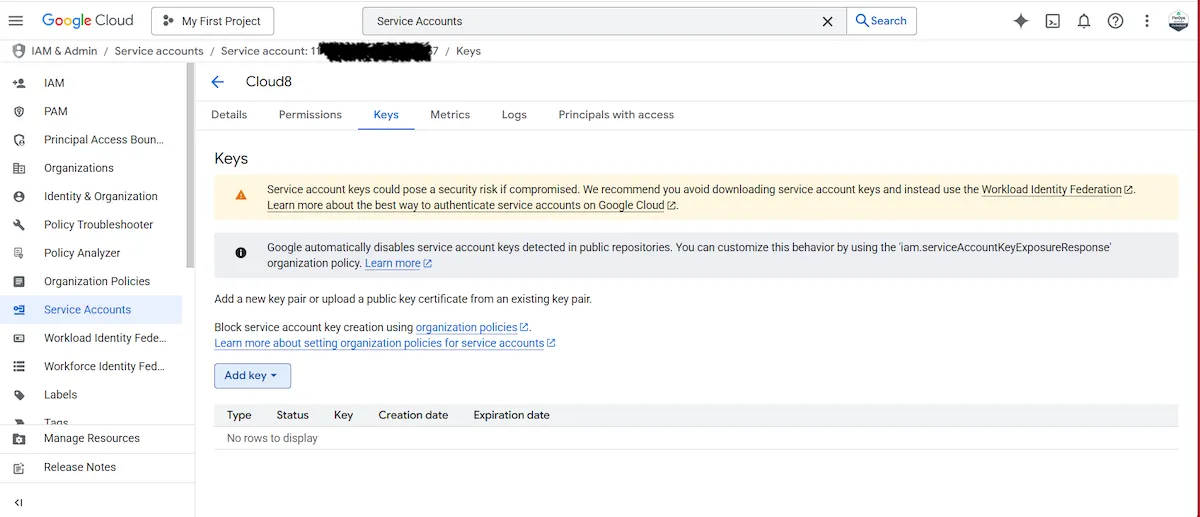Screen dimensions: 1200x517
Task: Click Learn more link in info banner
Action: [x=398, y=263]
